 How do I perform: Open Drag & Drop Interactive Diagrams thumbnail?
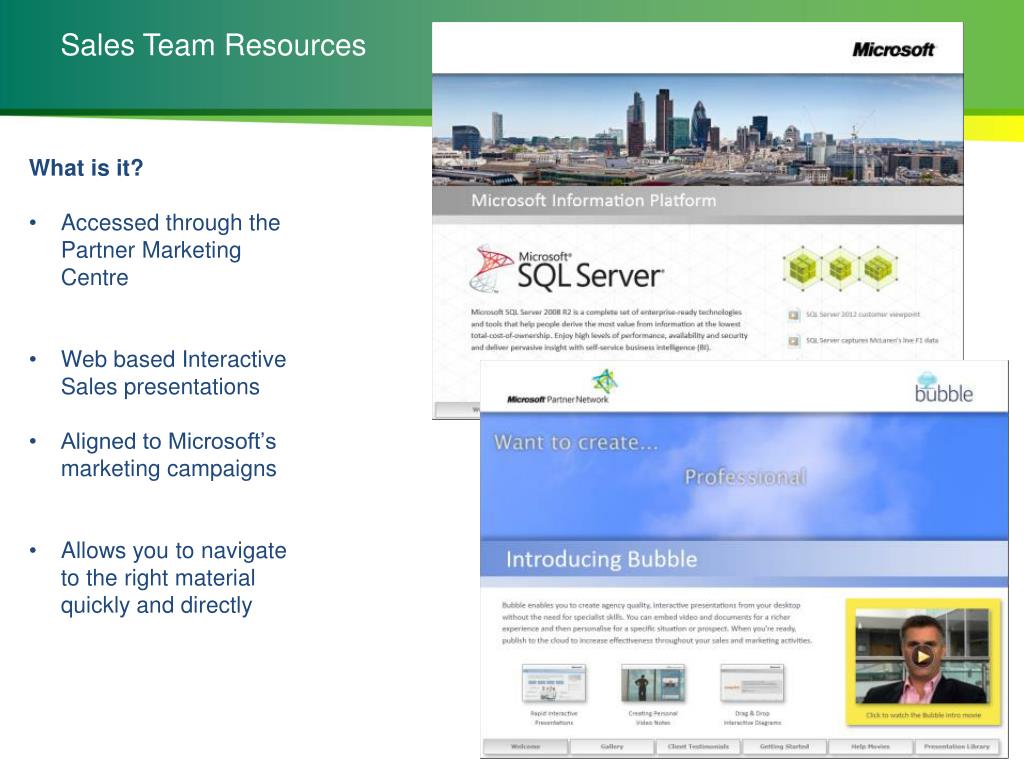752,683
